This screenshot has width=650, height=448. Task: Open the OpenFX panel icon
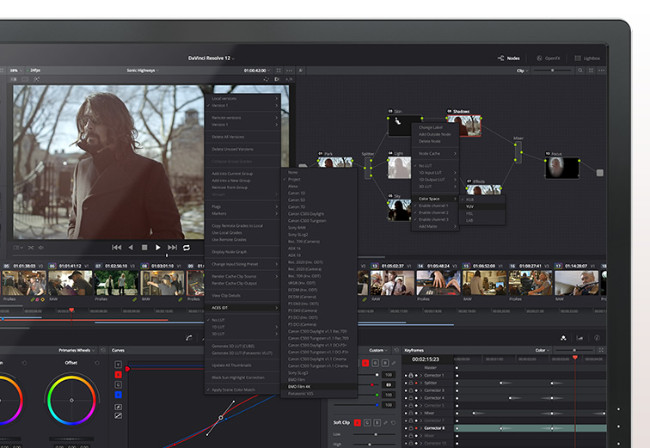click(x=539, y=58)
